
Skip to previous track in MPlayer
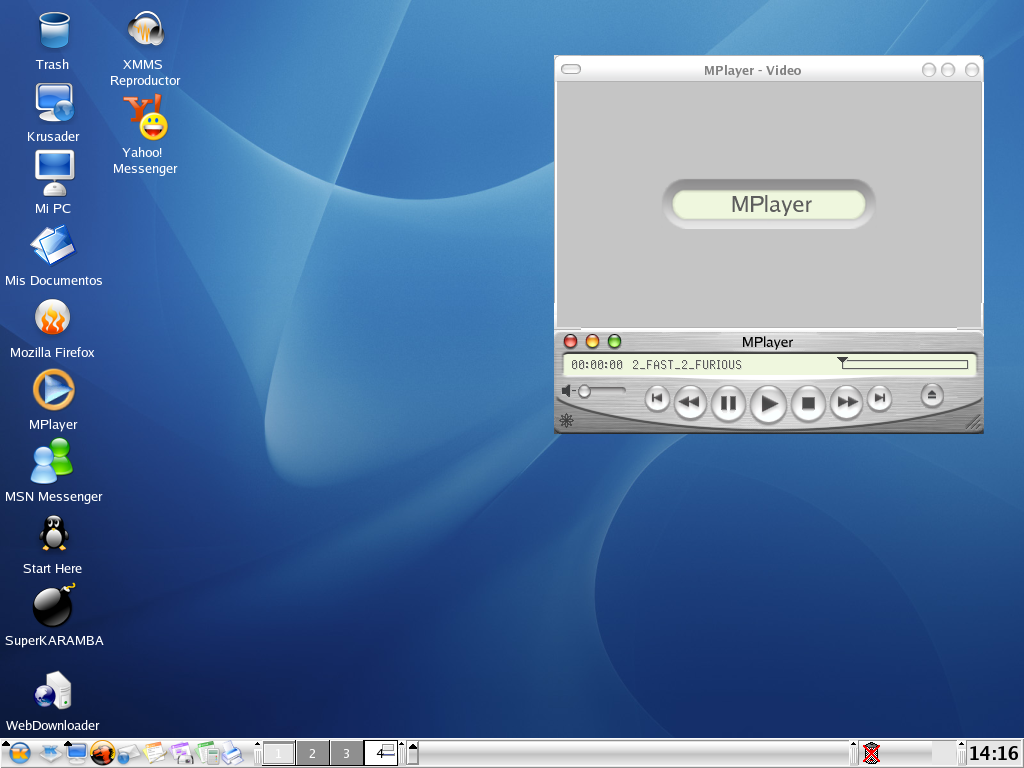click(657, 398)
